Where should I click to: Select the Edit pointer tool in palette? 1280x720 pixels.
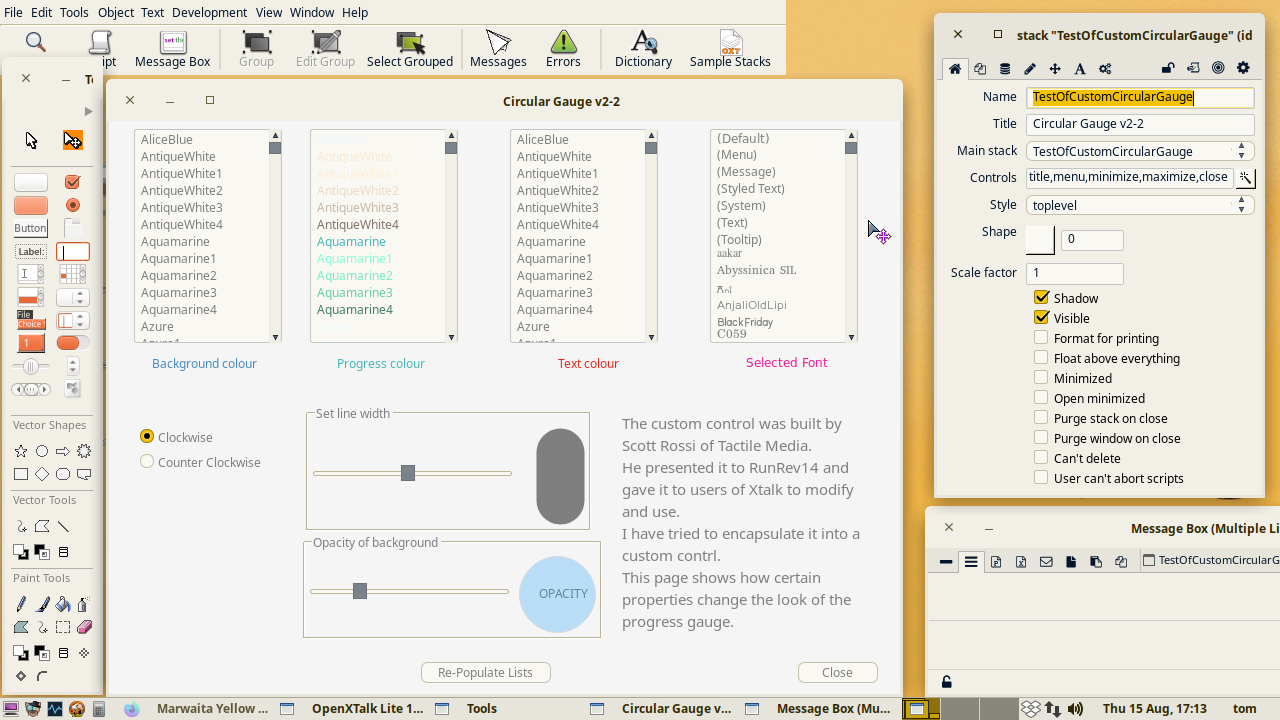(x=73, y=140)
